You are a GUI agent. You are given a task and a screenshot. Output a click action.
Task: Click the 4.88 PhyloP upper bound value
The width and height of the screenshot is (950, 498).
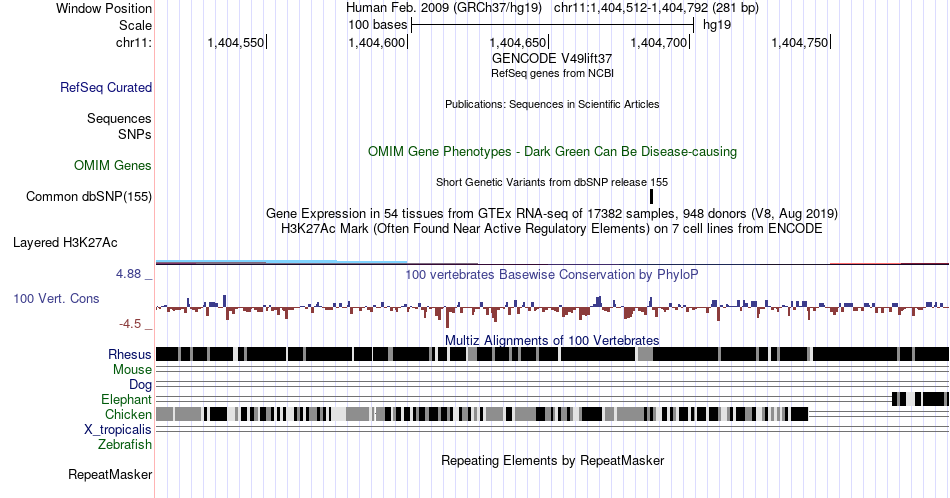point(128,274)
